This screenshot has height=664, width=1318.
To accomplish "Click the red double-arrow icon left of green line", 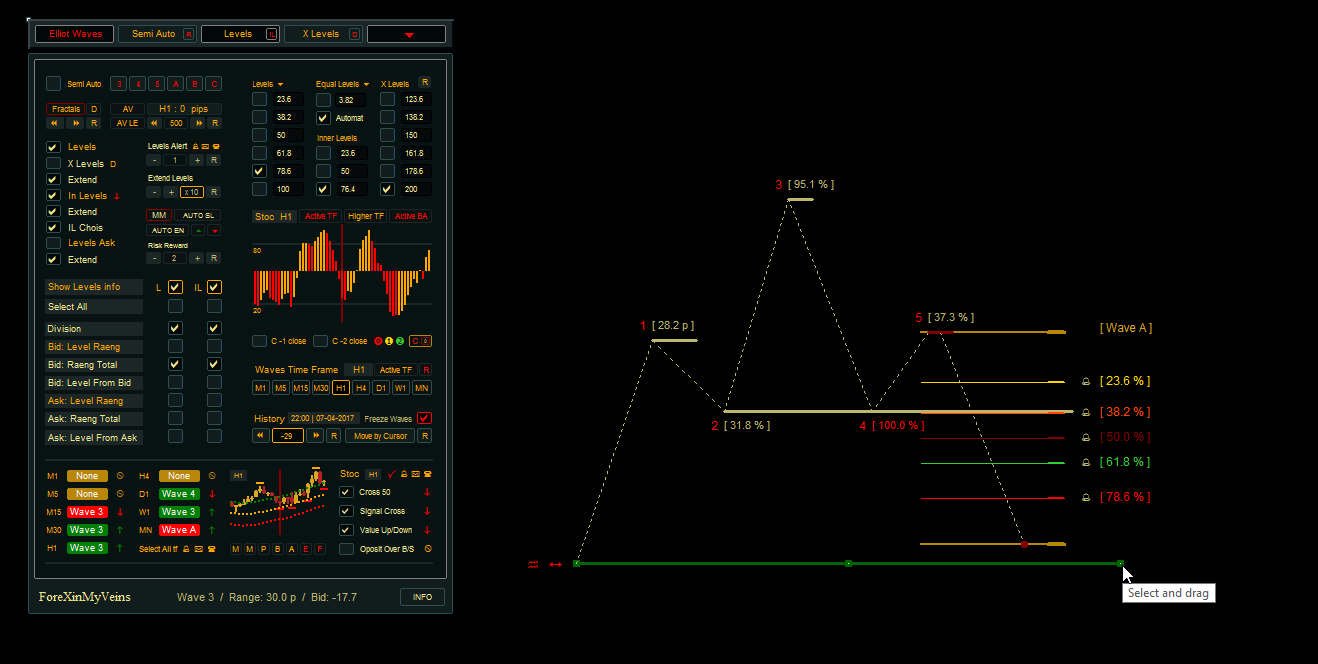I will [x=555, y=565].
